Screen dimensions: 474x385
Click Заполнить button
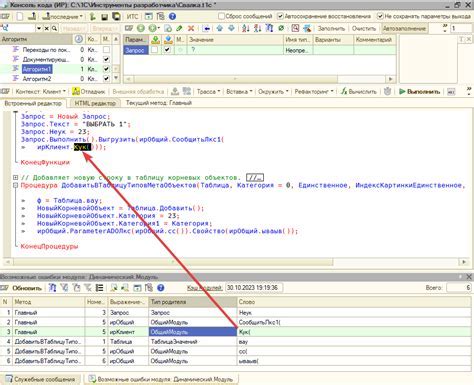[331, 28]
